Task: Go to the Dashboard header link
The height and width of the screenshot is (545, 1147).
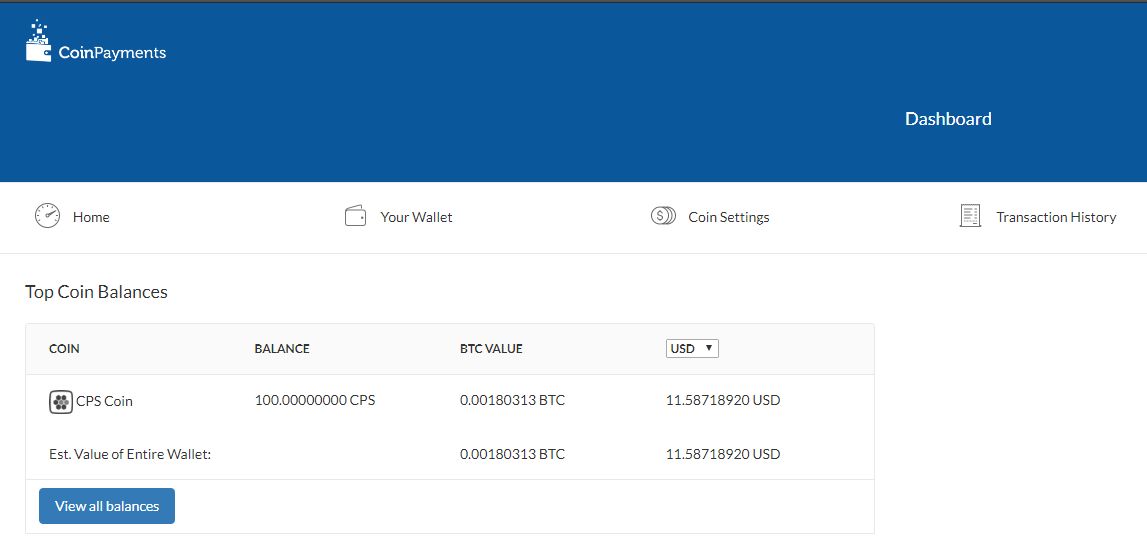Action: point(948,119)
